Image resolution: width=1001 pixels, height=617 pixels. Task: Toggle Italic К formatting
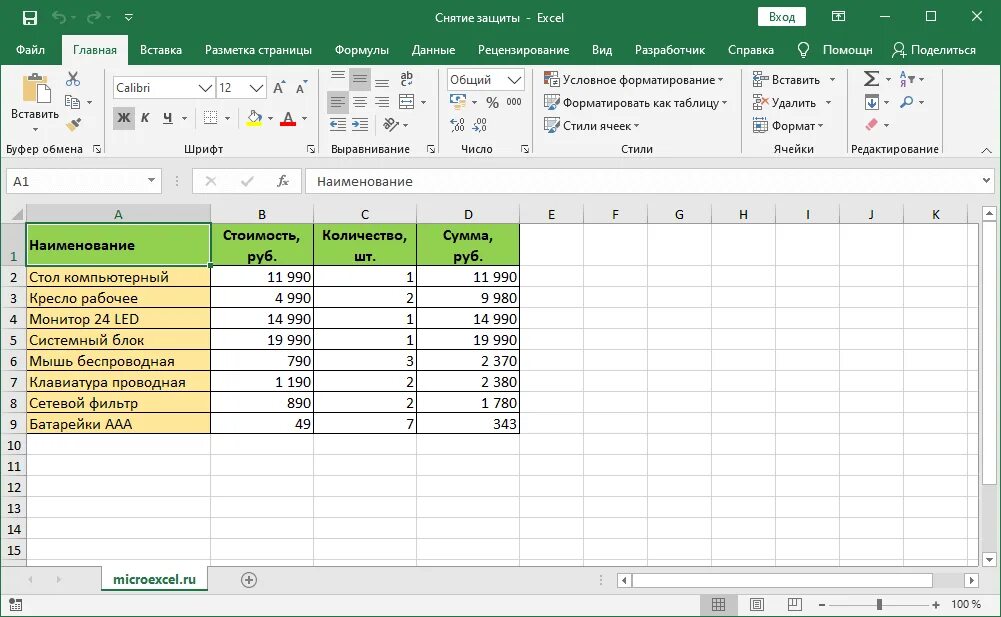point(145,118)
